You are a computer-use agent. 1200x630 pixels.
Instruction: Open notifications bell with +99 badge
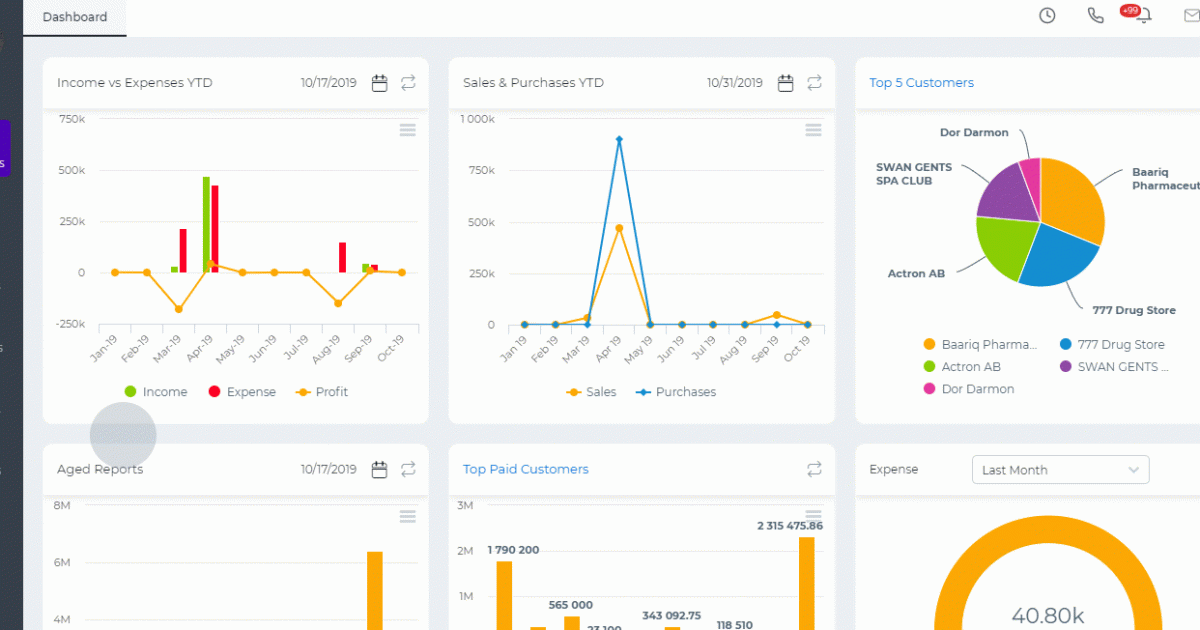pyautogui.click(x=1143, y=15)
